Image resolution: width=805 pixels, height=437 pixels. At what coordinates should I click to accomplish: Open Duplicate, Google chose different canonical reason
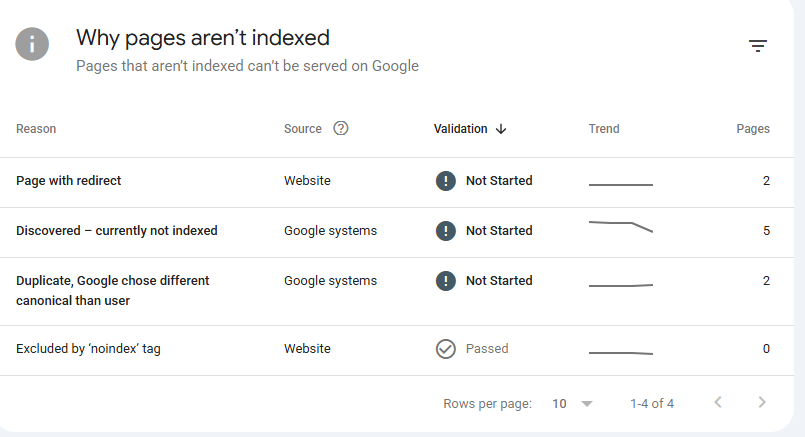(x=112, y=291)
